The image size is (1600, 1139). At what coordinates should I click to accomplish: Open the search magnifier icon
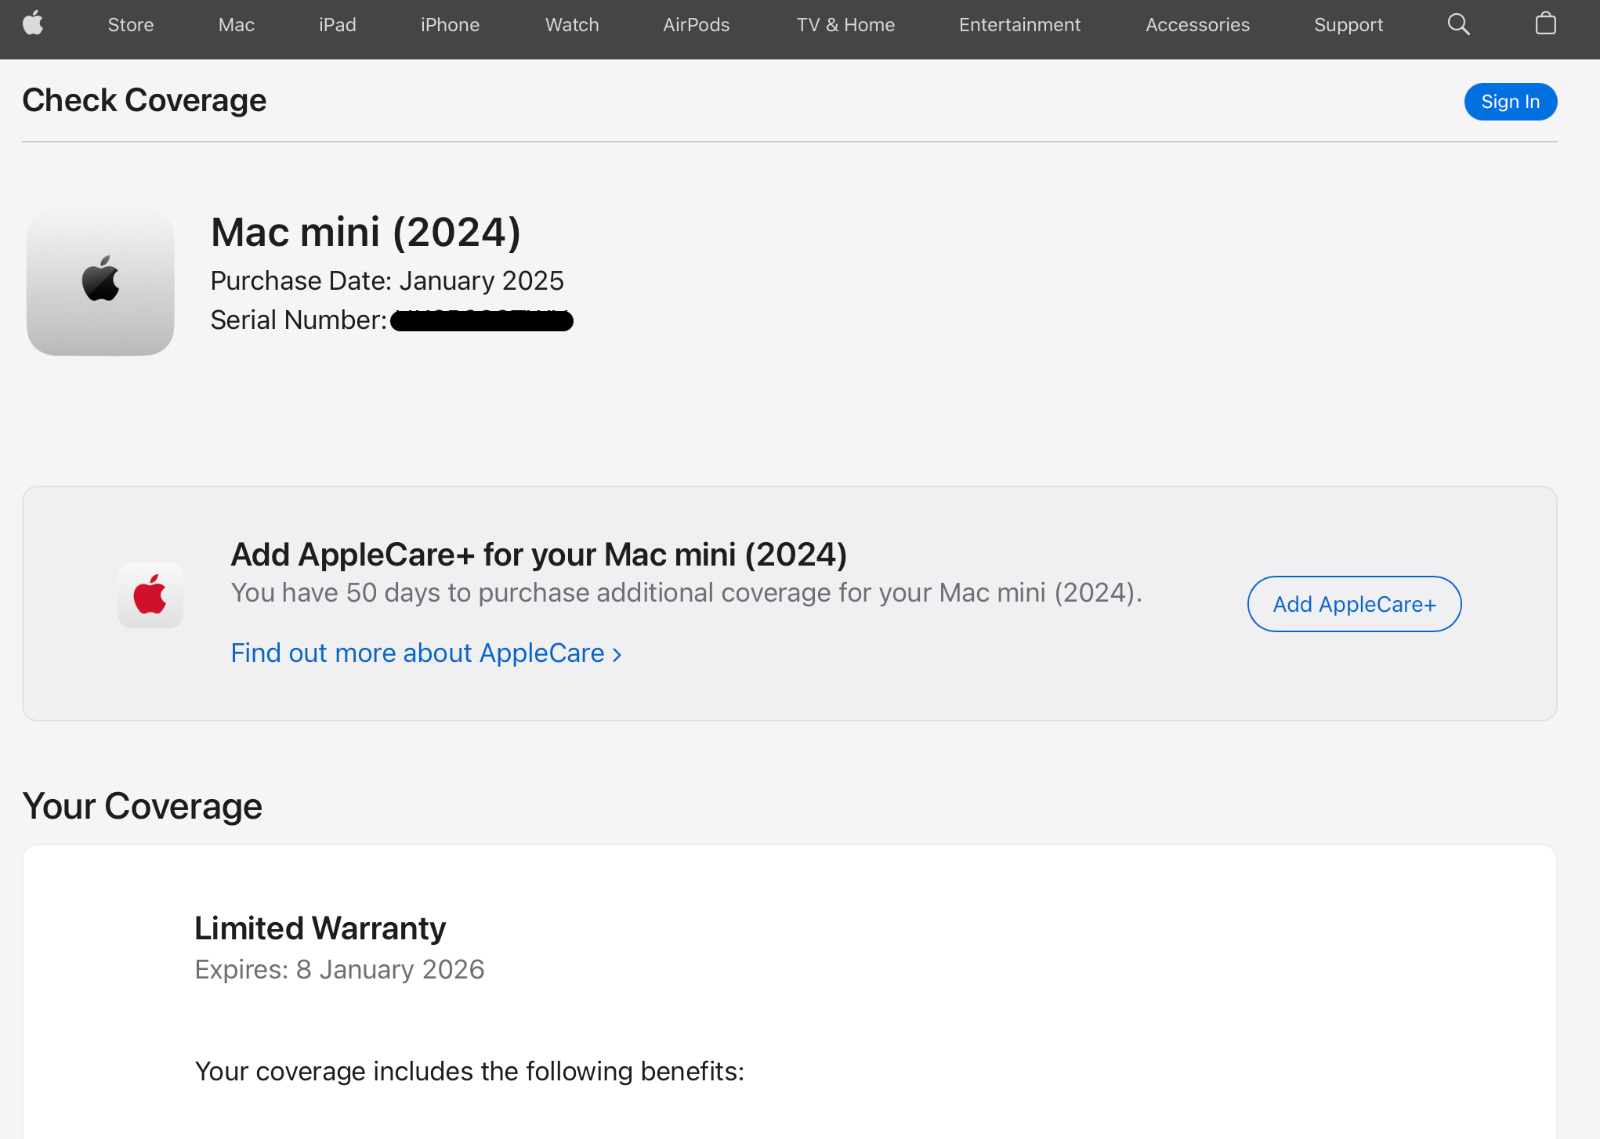[1458, 24]
